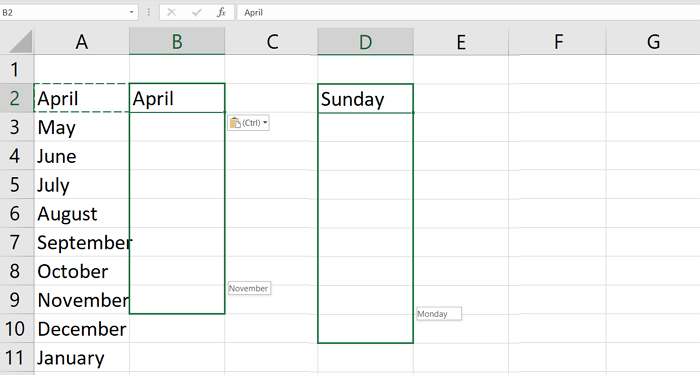The image size is (700, 375).
Task: Click the Enter checkmark icon in formula bar
Action: click(196, 12)
